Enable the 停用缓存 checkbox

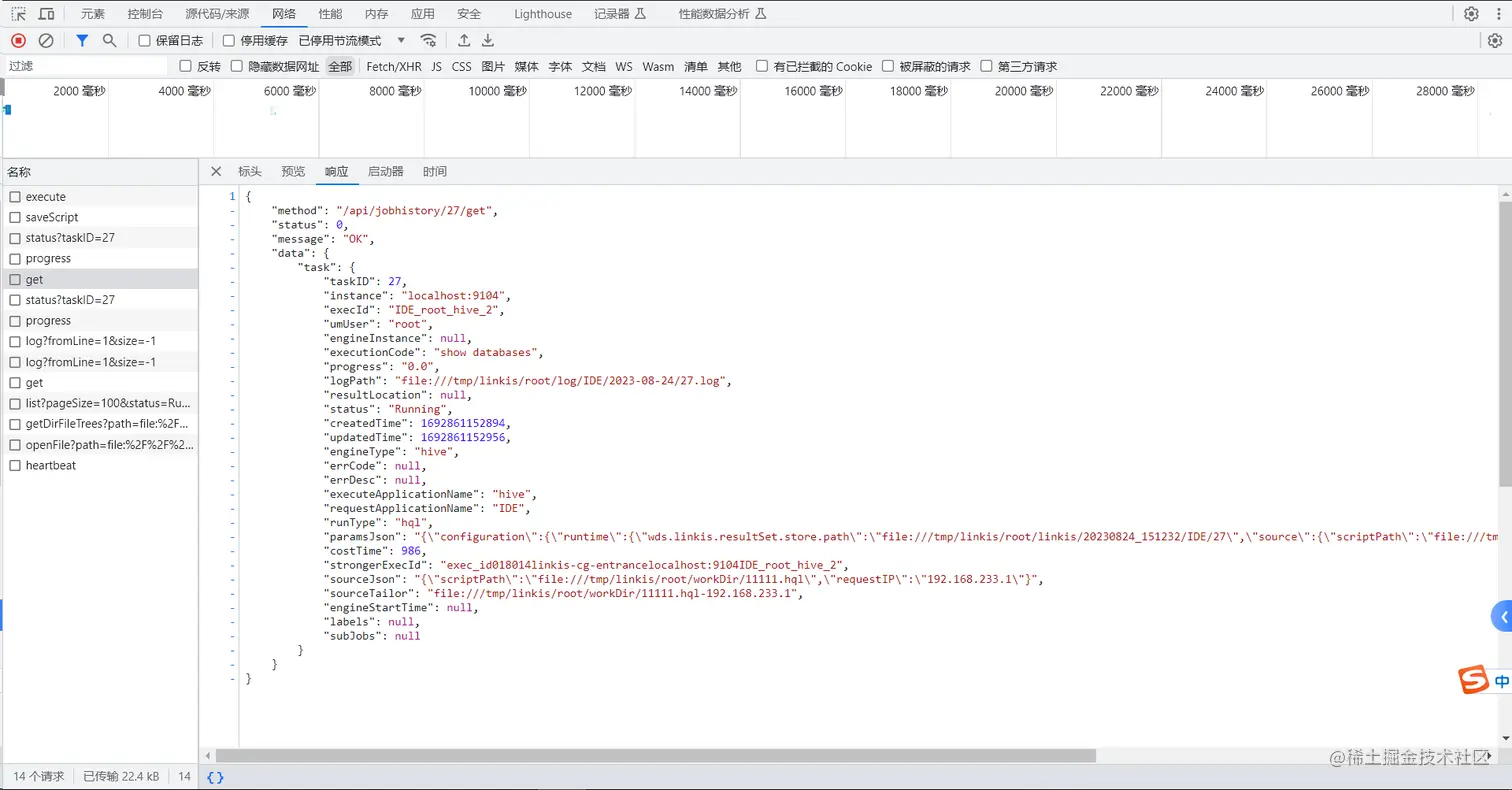click(x=229, y=41)
